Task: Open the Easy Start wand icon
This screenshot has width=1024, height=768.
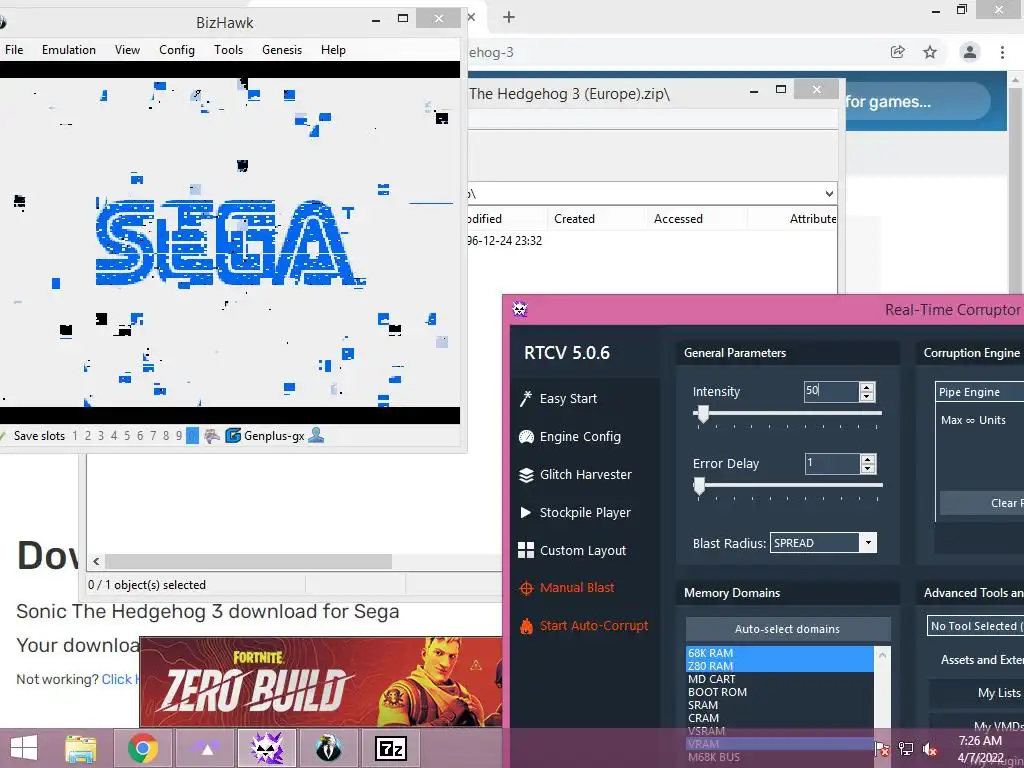Action: coord(526,398)
